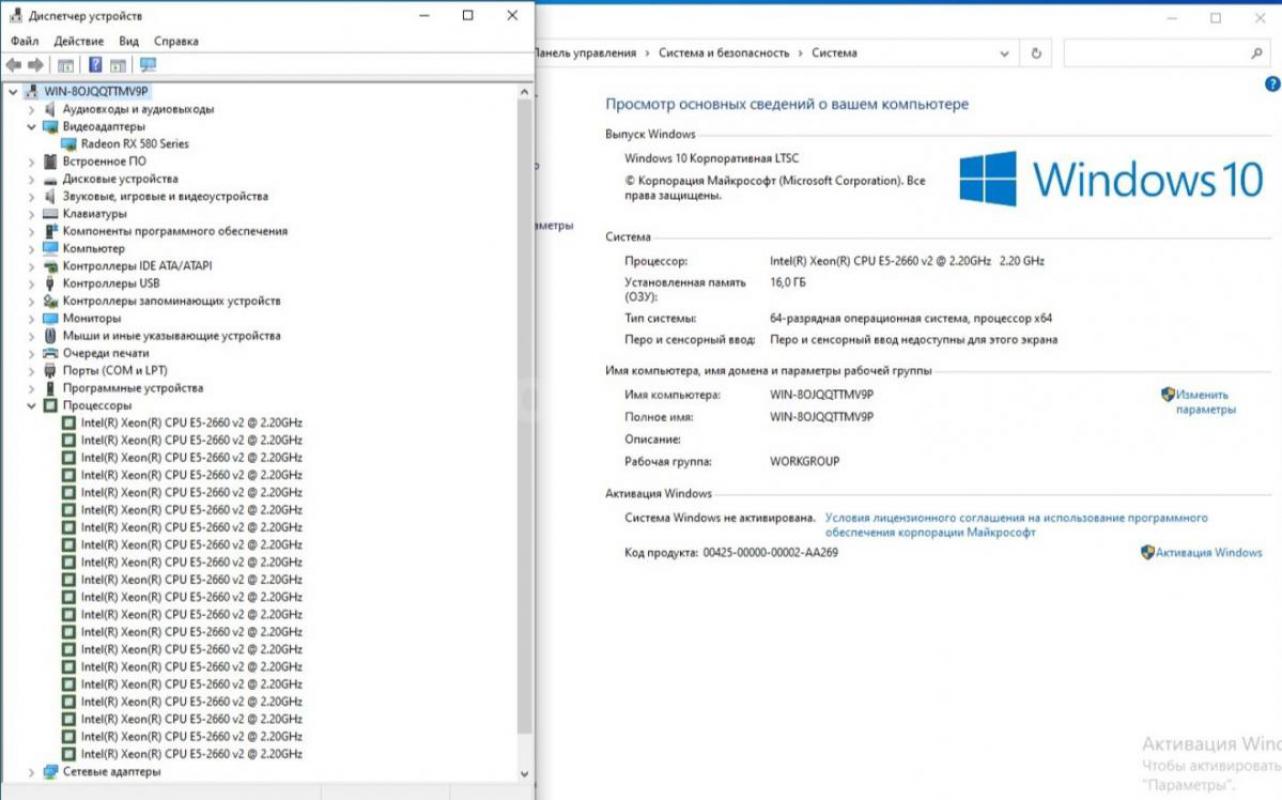
Task: Refresh the System window address bar
Action: (1036, 53)
